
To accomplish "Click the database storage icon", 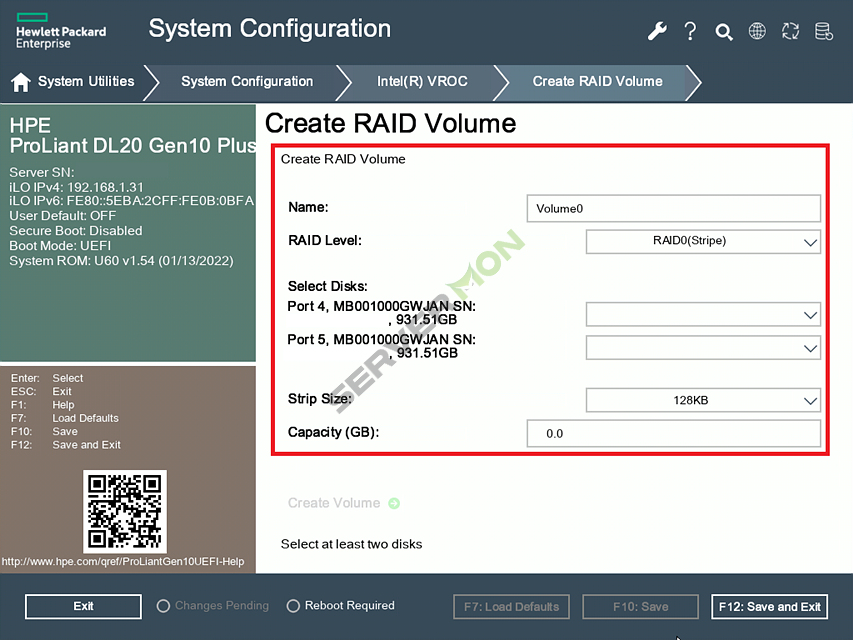I will tap(824, 31).
